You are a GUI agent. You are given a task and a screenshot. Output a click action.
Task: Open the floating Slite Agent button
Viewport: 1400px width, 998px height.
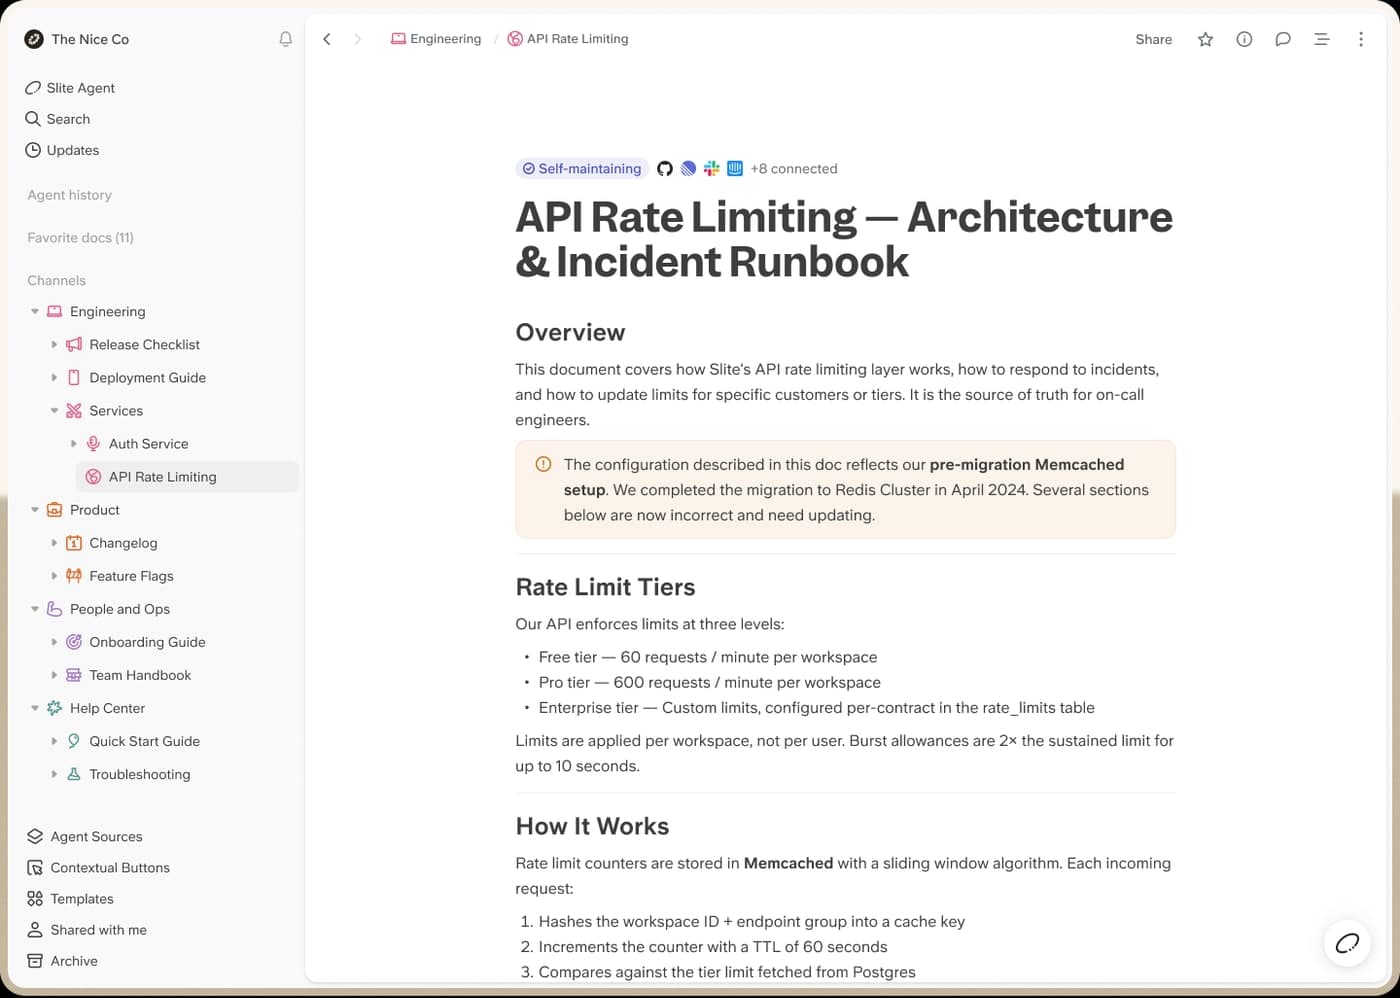[x=1347, y=943]
